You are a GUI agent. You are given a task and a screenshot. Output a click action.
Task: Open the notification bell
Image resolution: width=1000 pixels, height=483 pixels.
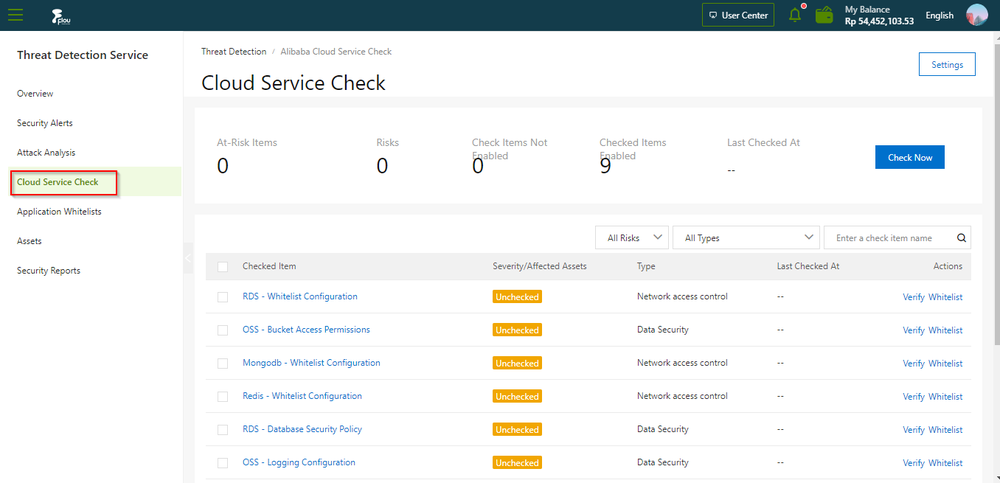click(795, 15)
